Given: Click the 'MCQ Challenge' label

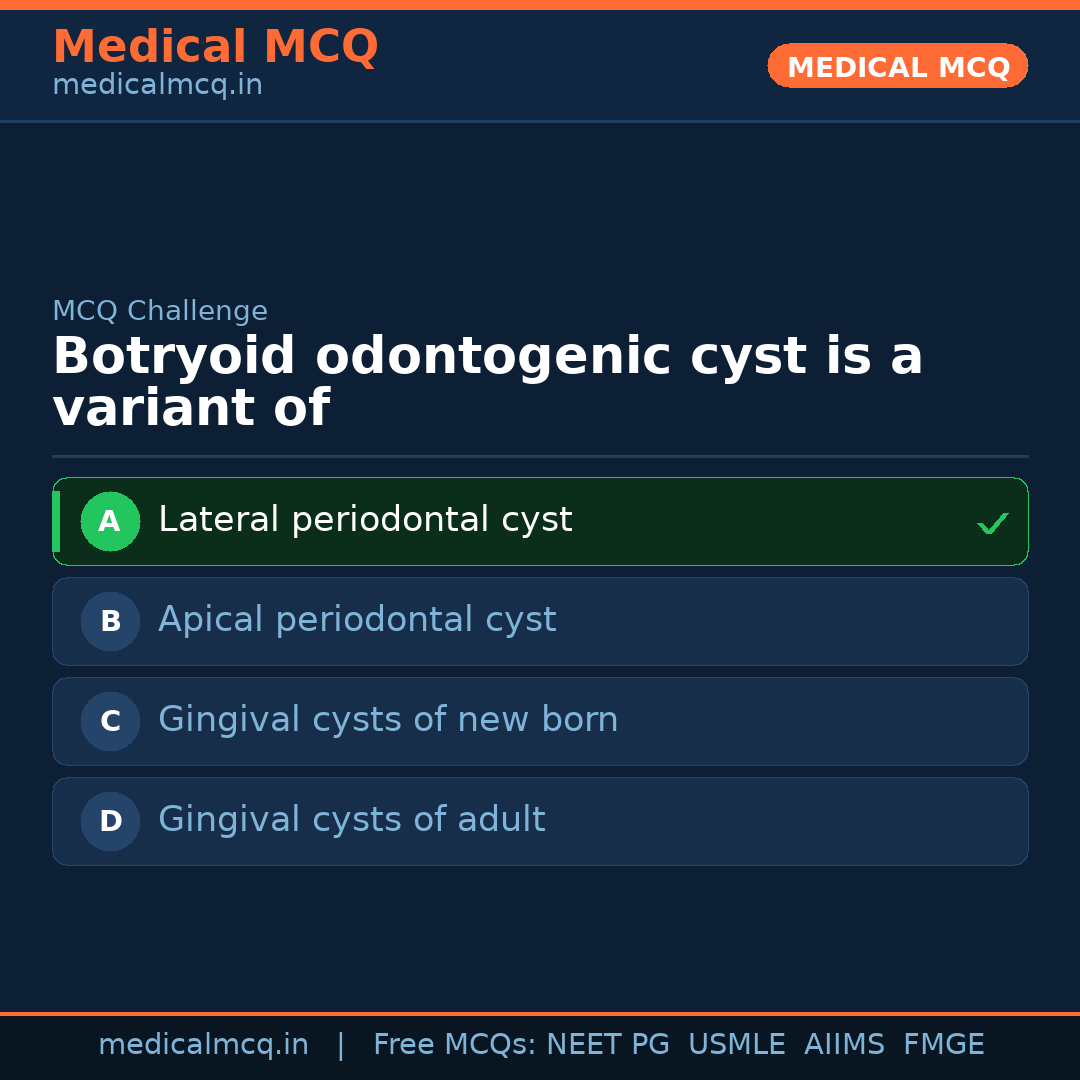Looking at the screenshot, I should (160, 311).
